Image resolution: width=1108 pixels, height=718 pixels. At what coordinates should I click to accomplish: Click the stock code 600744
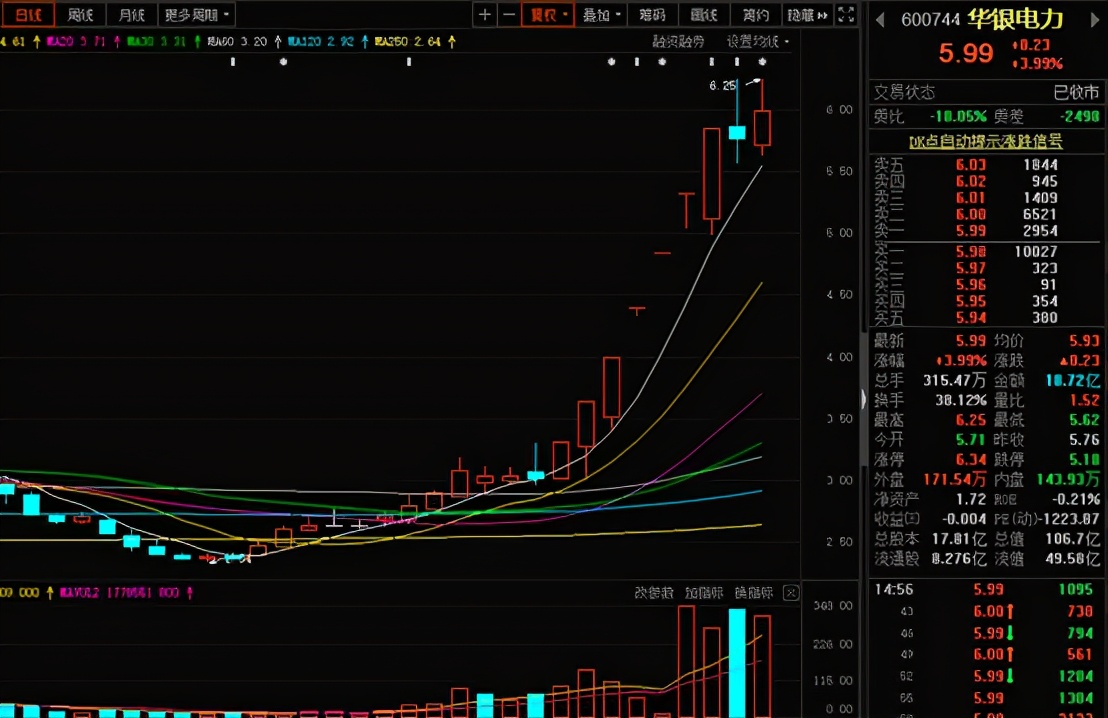(930, 20)
